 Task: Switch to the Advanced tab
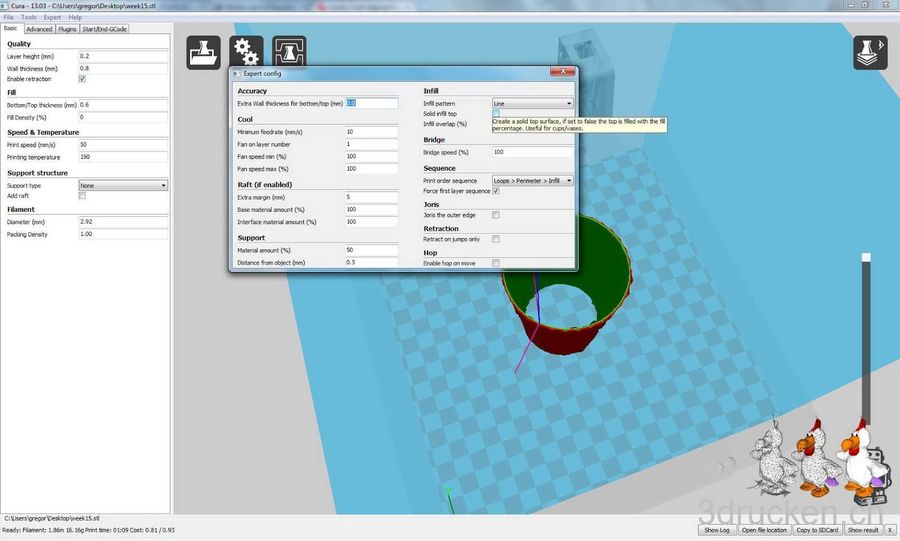[x=39, y=29]
